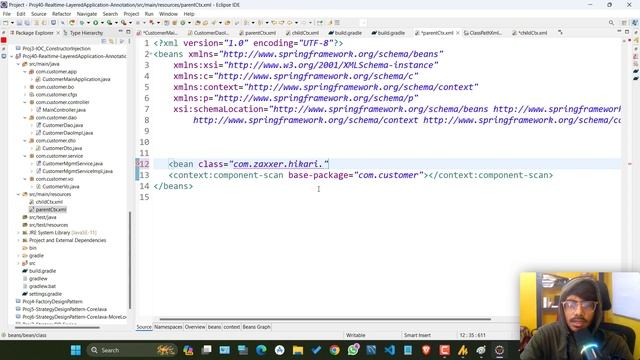Open the Window menu
This screenshot has height=360, width=640.
(168, 14)
